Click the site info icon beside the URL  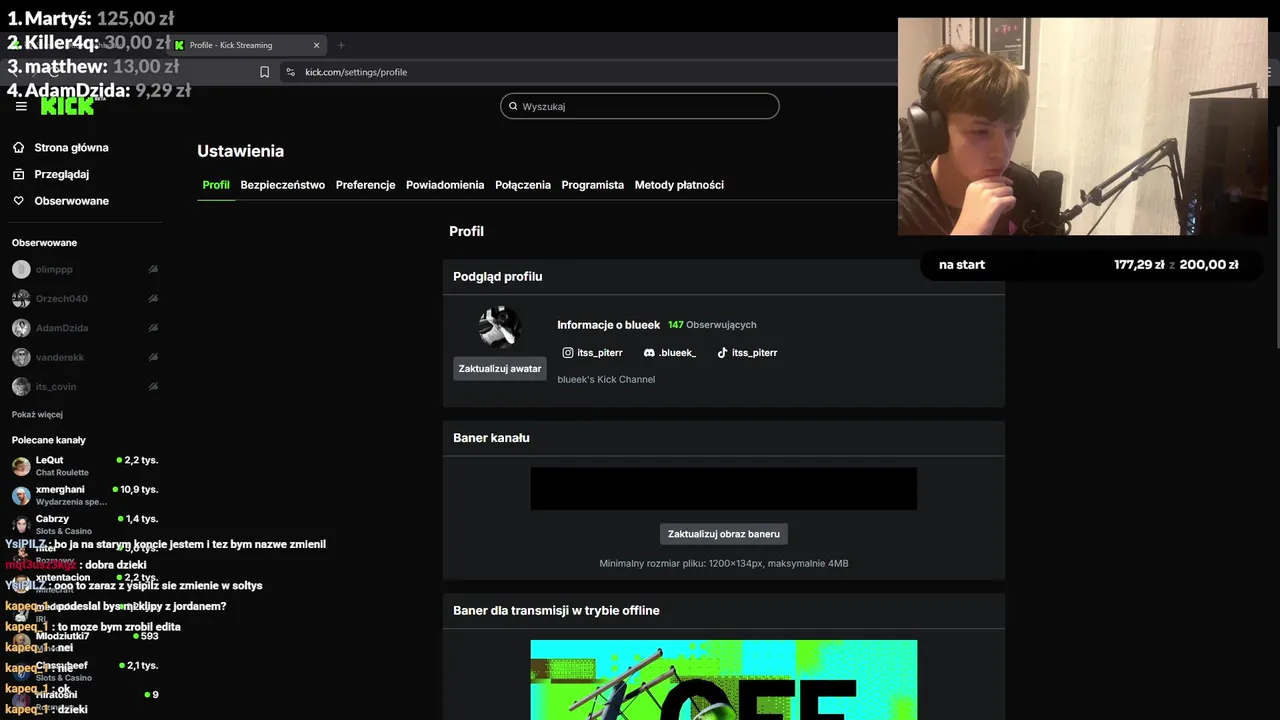(x=290, y=72)
